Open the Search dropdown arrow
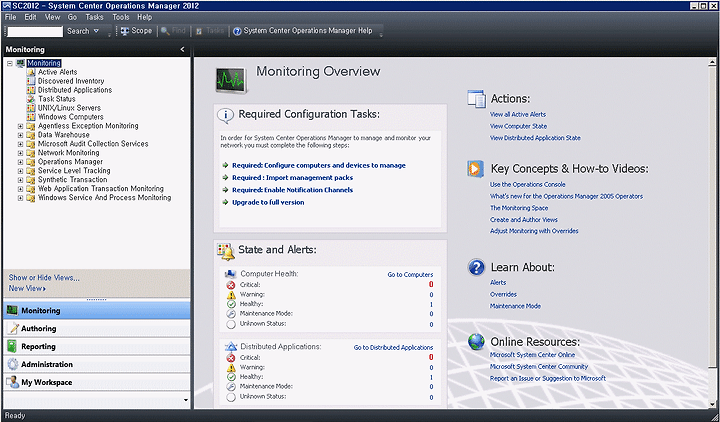The image size is (720, 422). (96, 31)
